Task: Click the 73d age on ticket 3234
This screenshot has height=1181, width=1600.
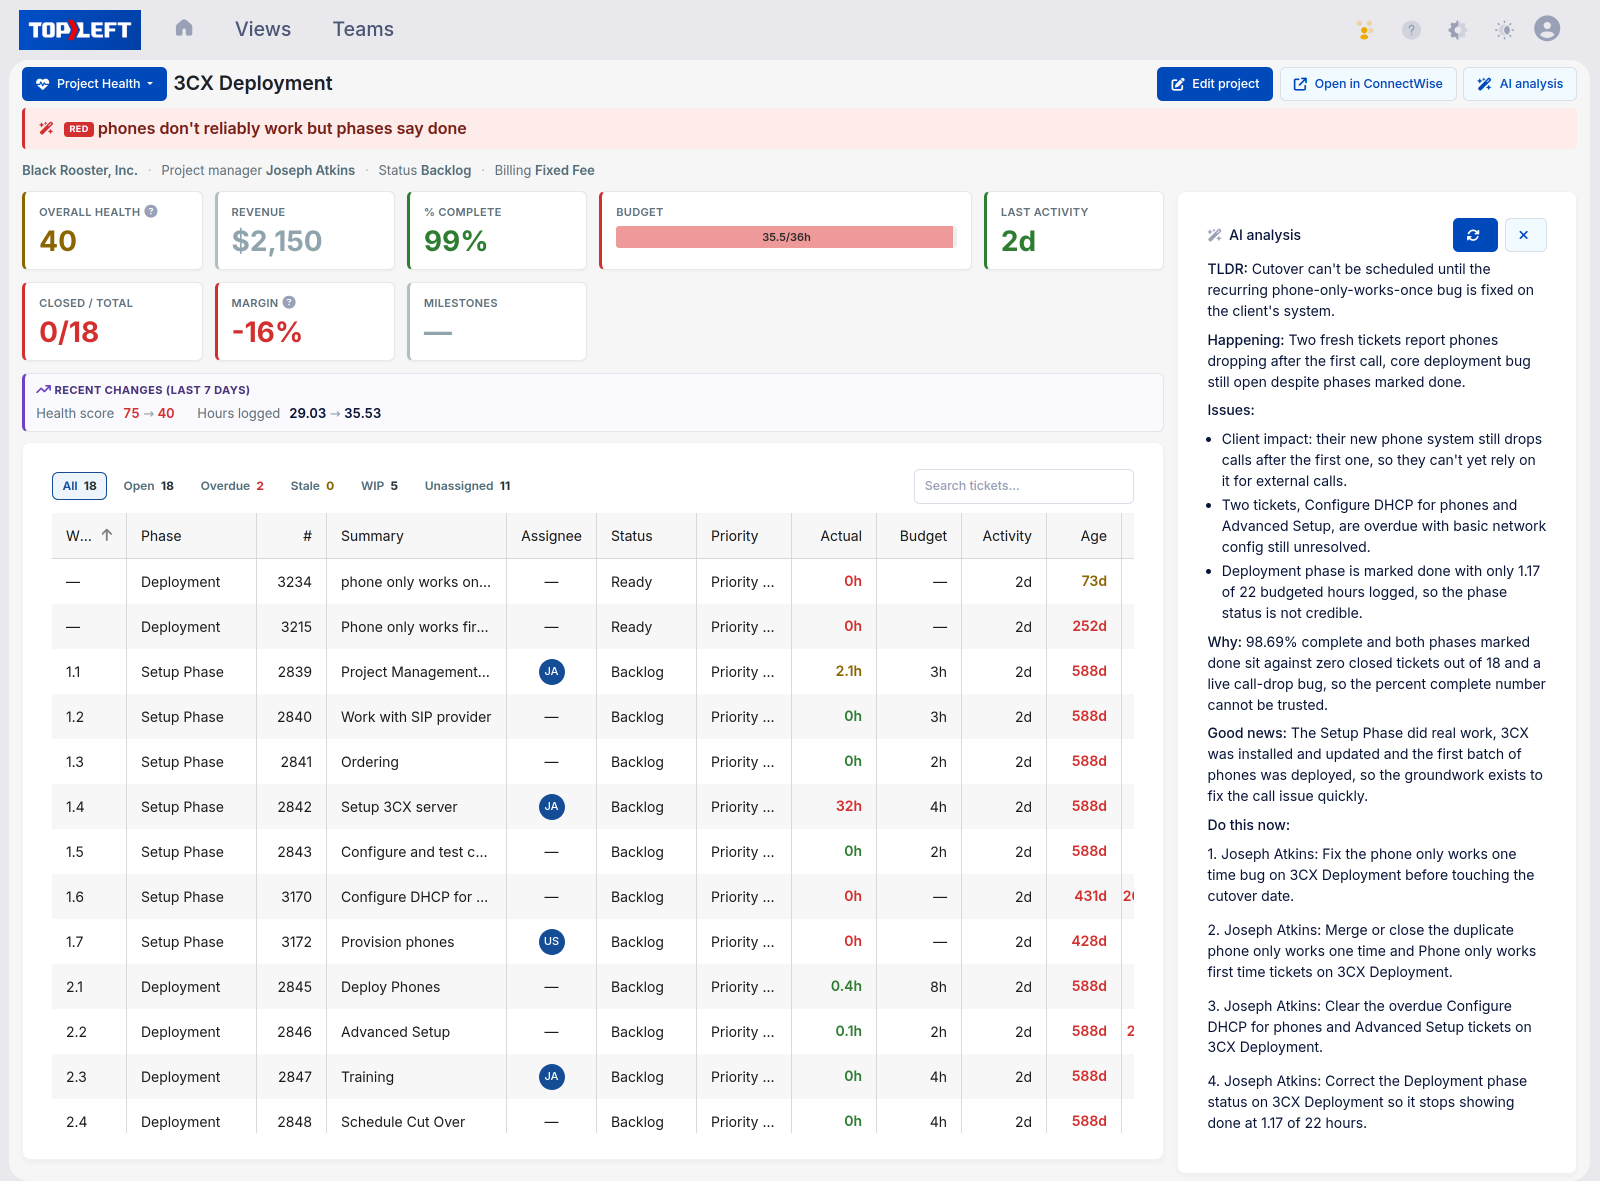Action: click(1094, 581)
